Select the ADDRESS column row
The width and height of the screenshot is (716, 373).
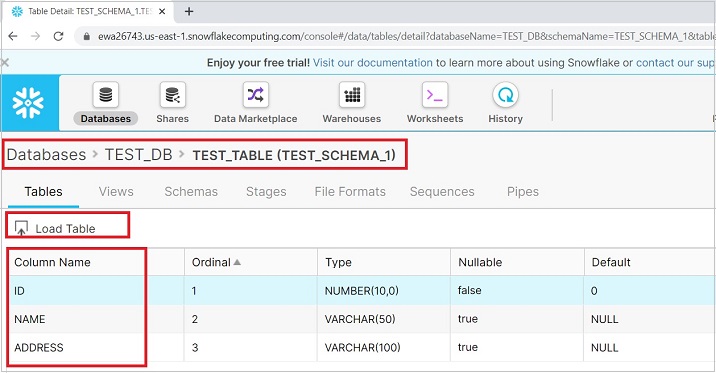click(x=361, y=347)
